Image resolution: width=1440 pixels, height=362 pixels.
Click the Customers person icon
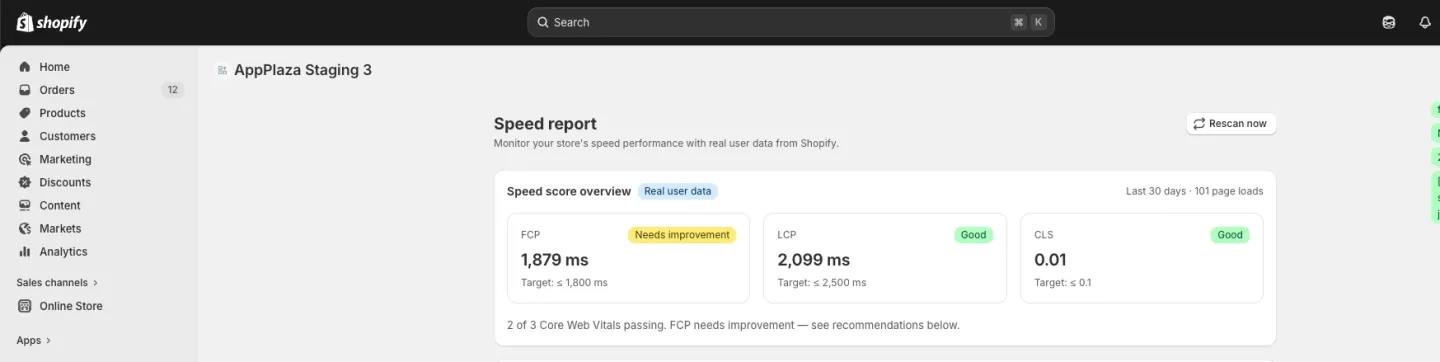coord(25,136)
